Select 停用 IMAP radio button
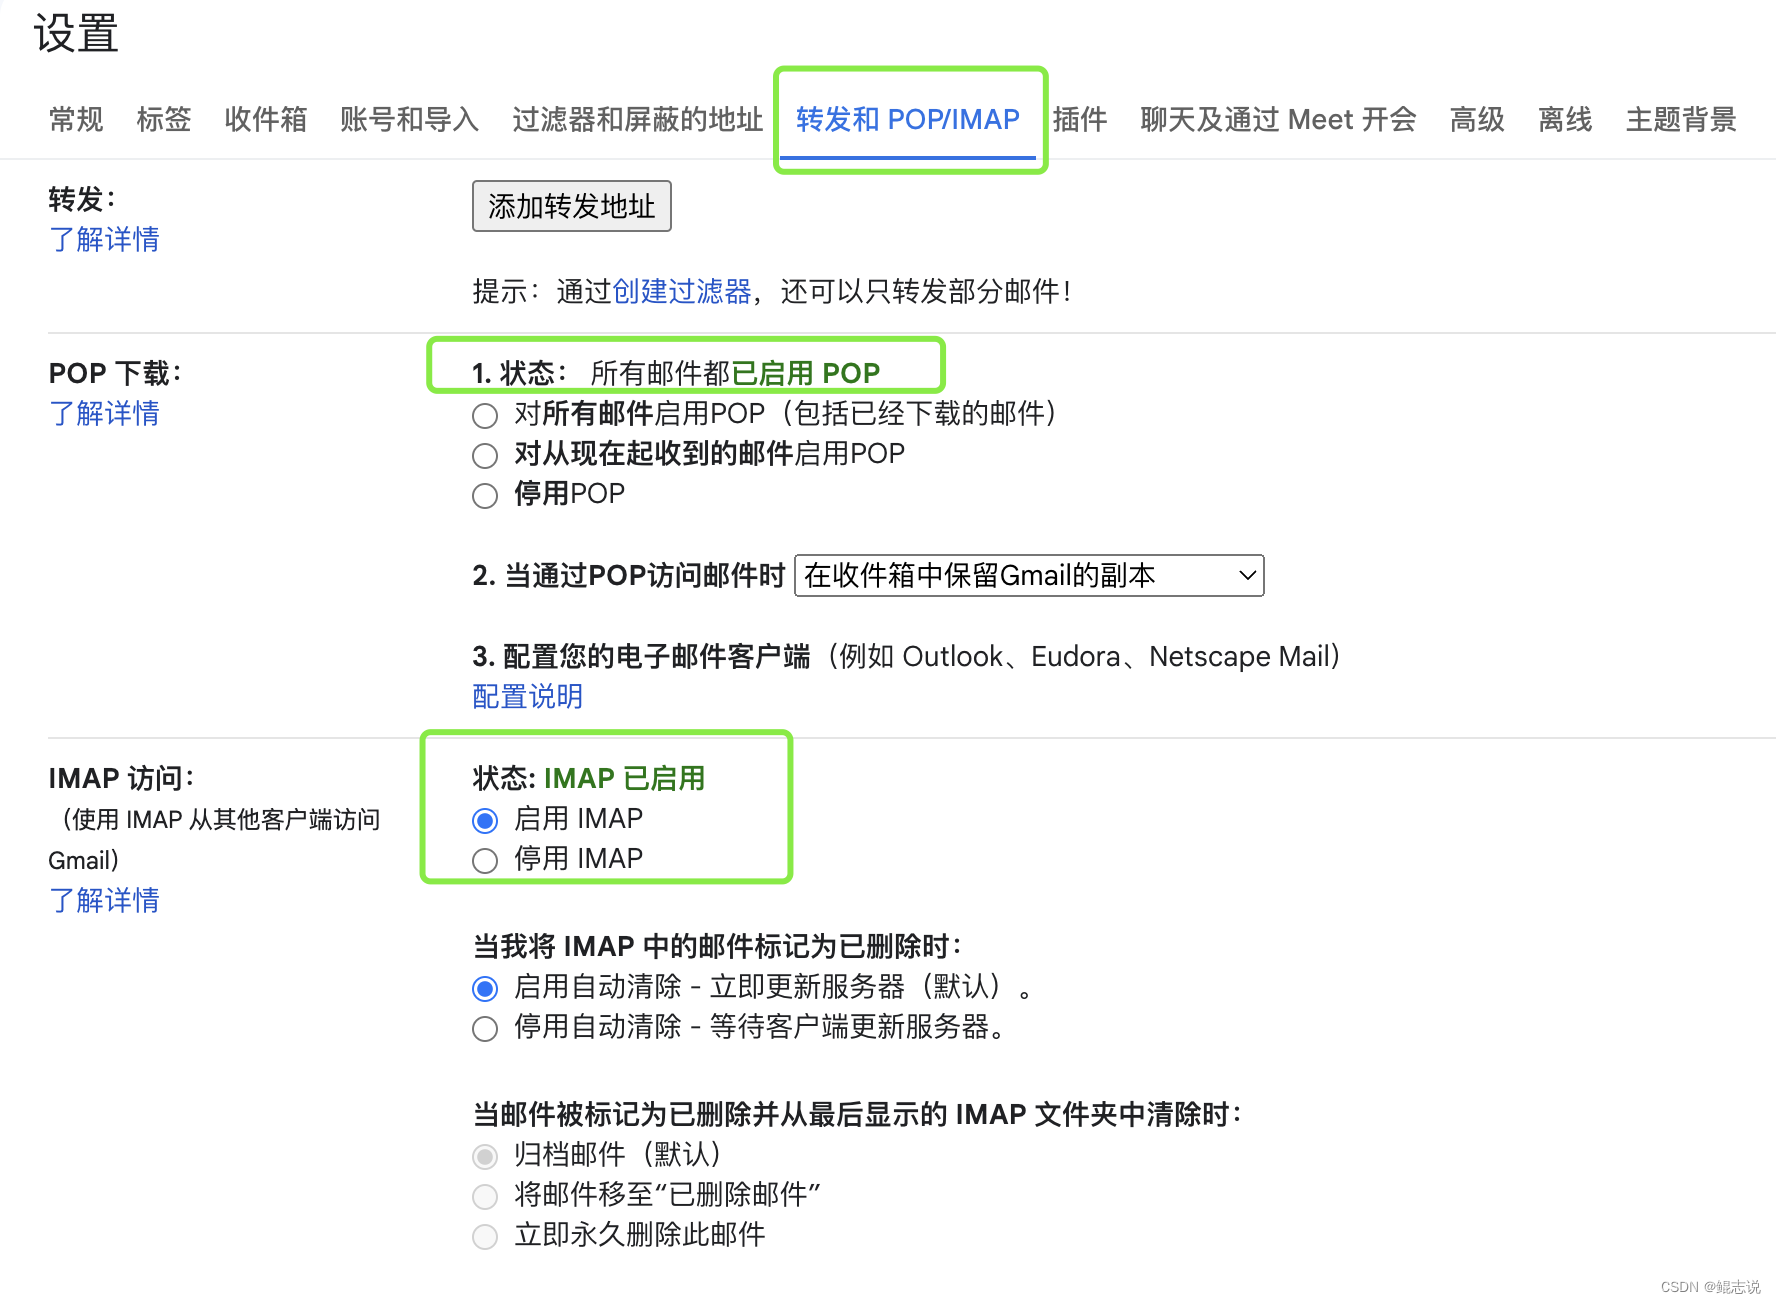The width and height of the screenshot is (1776, 1304). pyautogui.click(x=485, y=861)
